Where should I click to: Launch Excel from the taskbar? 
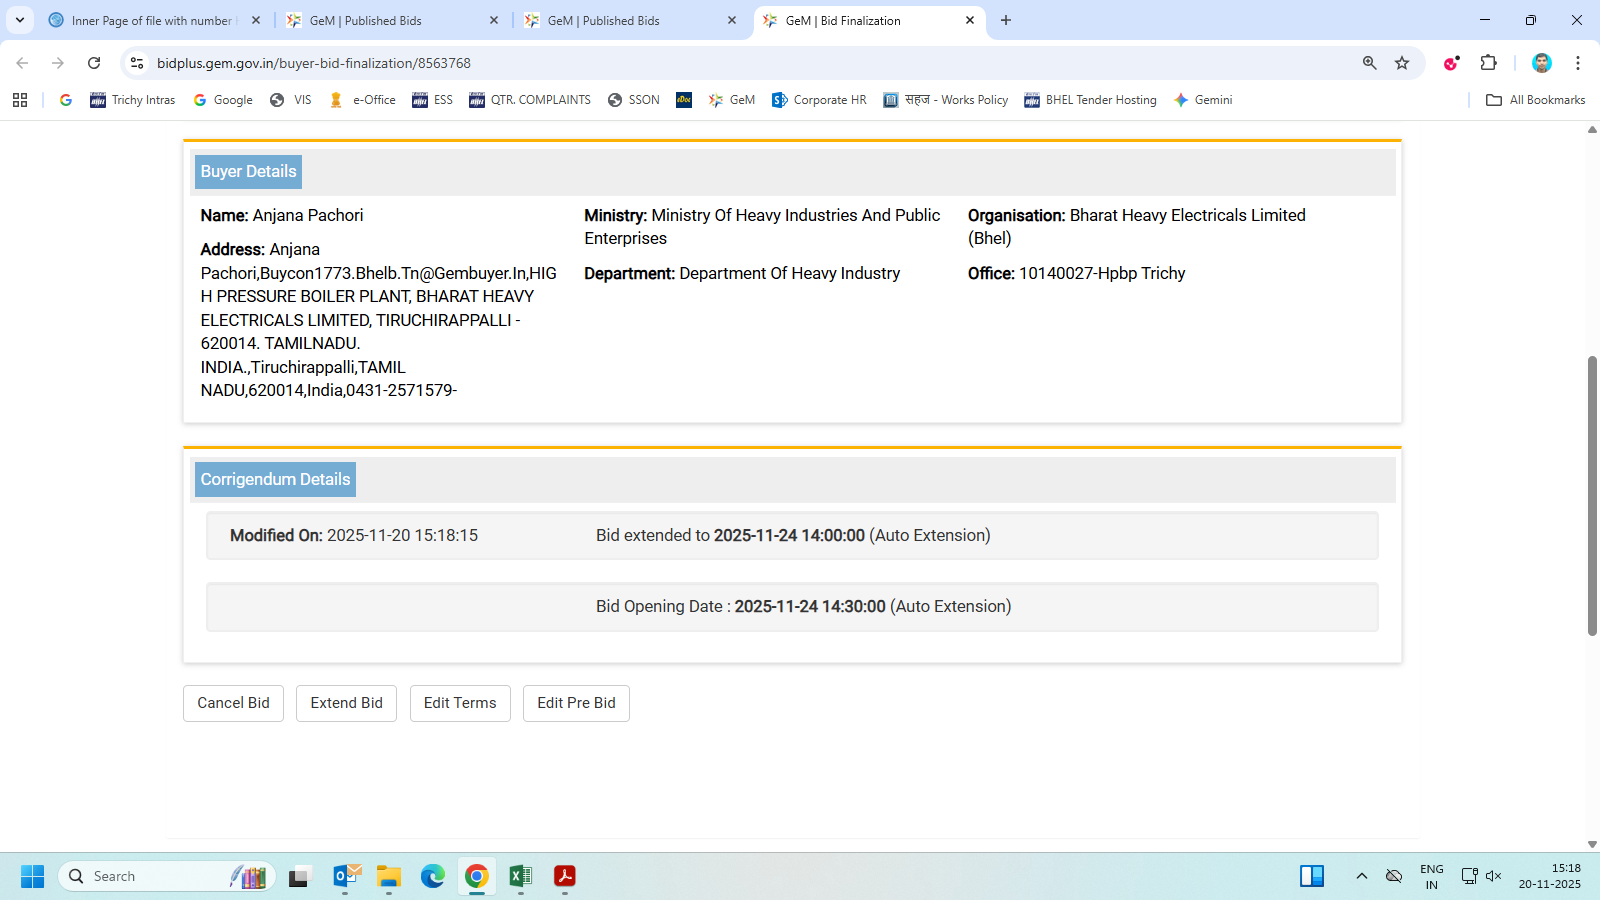tap(520, 876)
